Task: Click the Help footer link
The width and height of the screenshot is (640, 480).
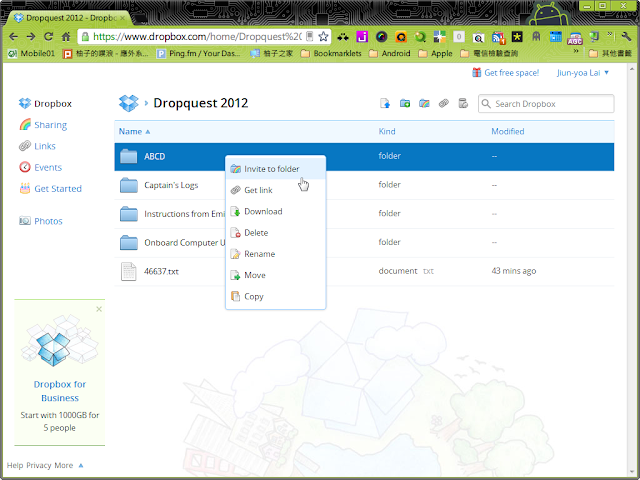Action: click(15, 465)
